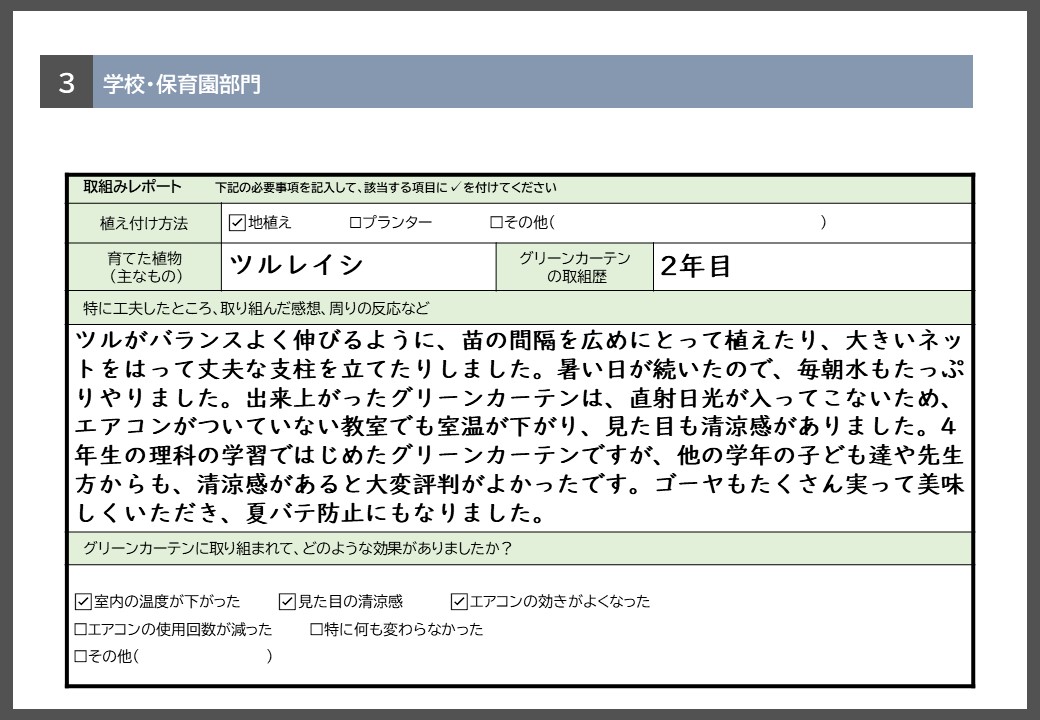The width and height of the screenshot is (1040, 720).
Task: Click the ツルレイシ plant name field
Action: [360, 266]
